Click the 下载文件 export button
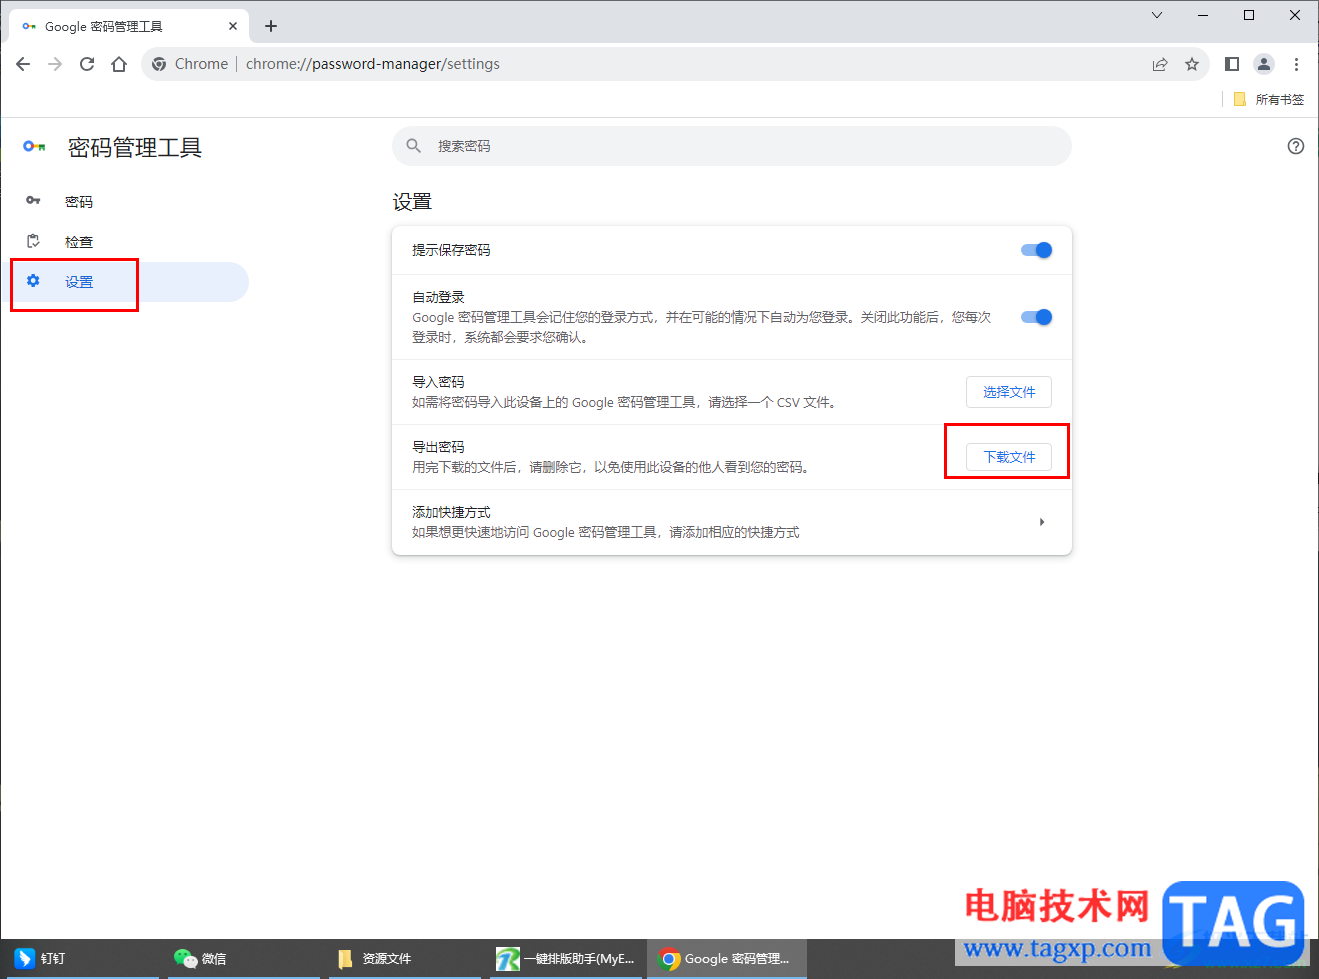 tap(1009, 457)
